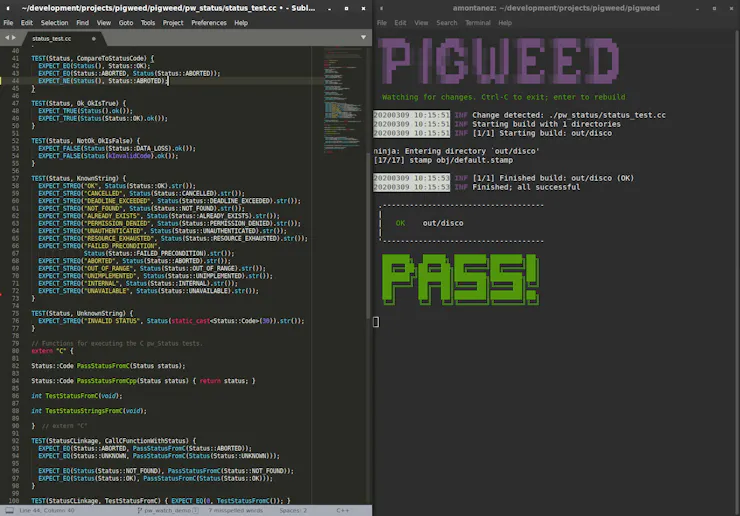Image resolution: width=740 pixels, height=516 pixels.
Task: Open the File menu in Sublime Text
Action: click(x=8, y=23)
